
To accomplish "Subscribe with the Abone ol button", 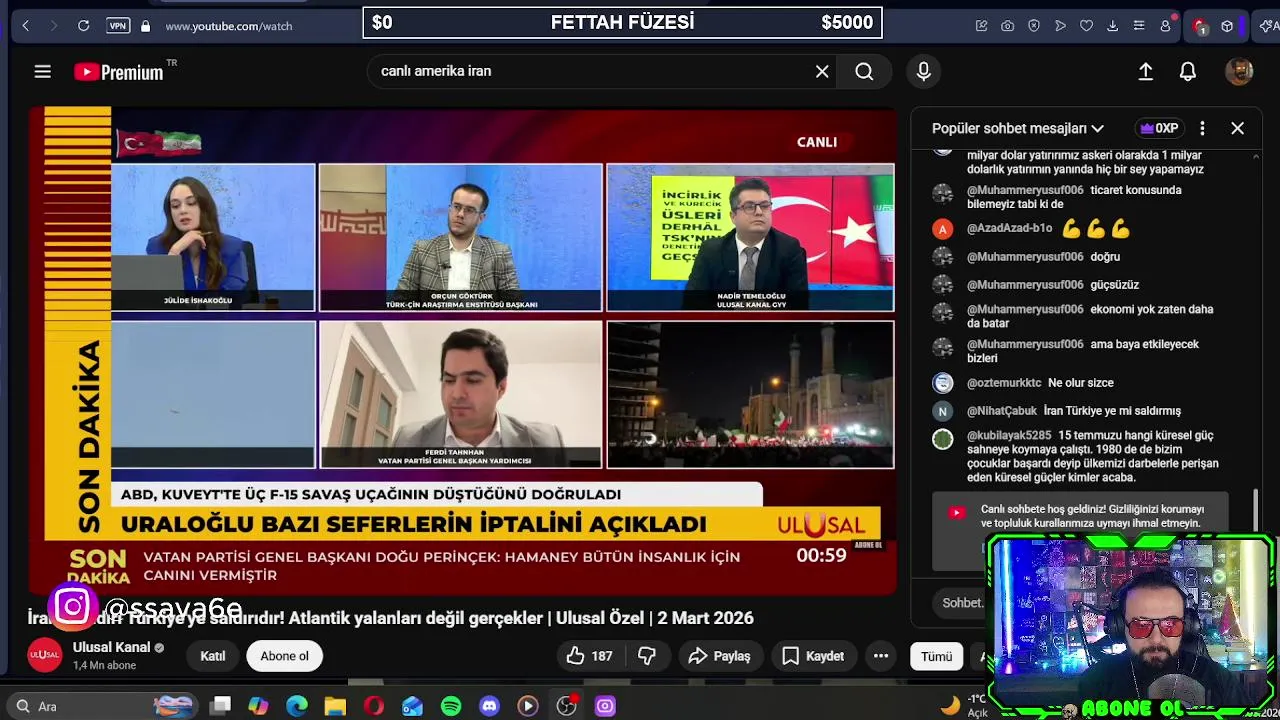I will [x=285, y=656].
